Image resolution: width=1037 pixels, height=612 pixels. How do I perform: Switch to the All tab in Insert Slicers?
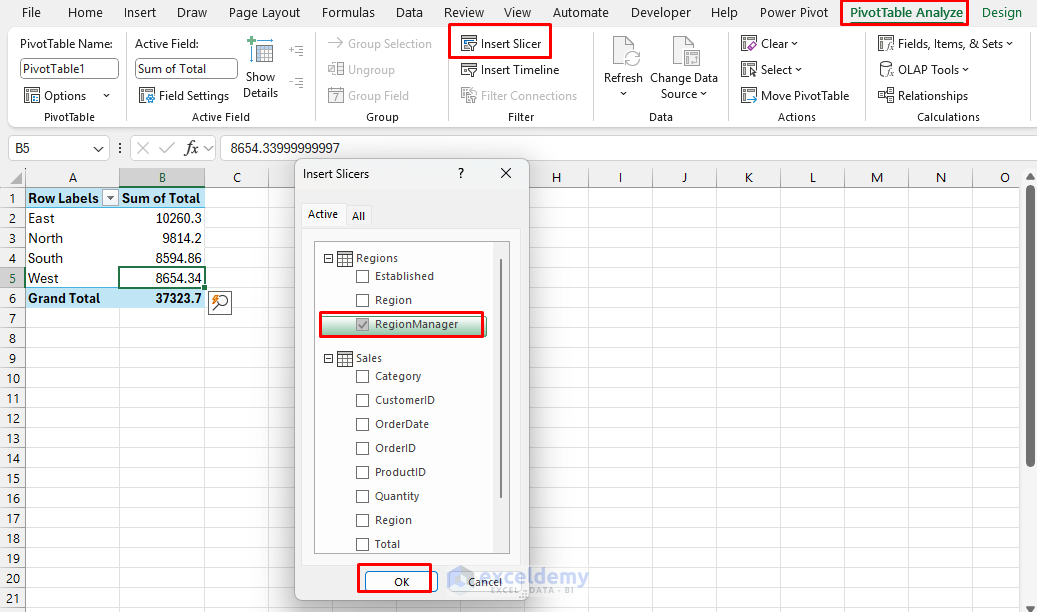coord(358,216)
